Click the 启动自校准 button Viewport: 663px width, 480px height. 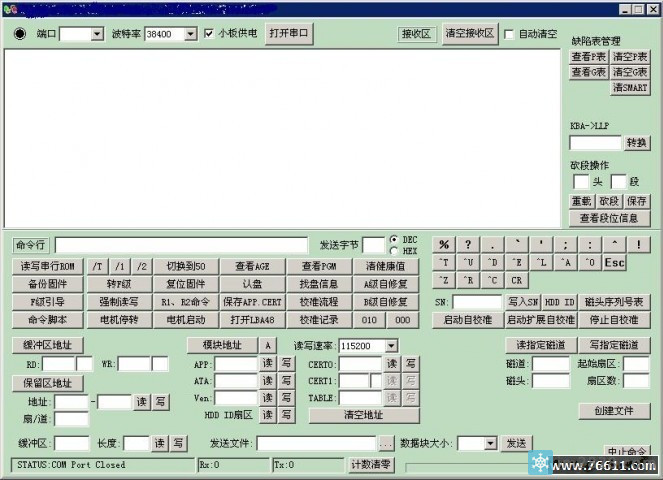click(467, 320)
